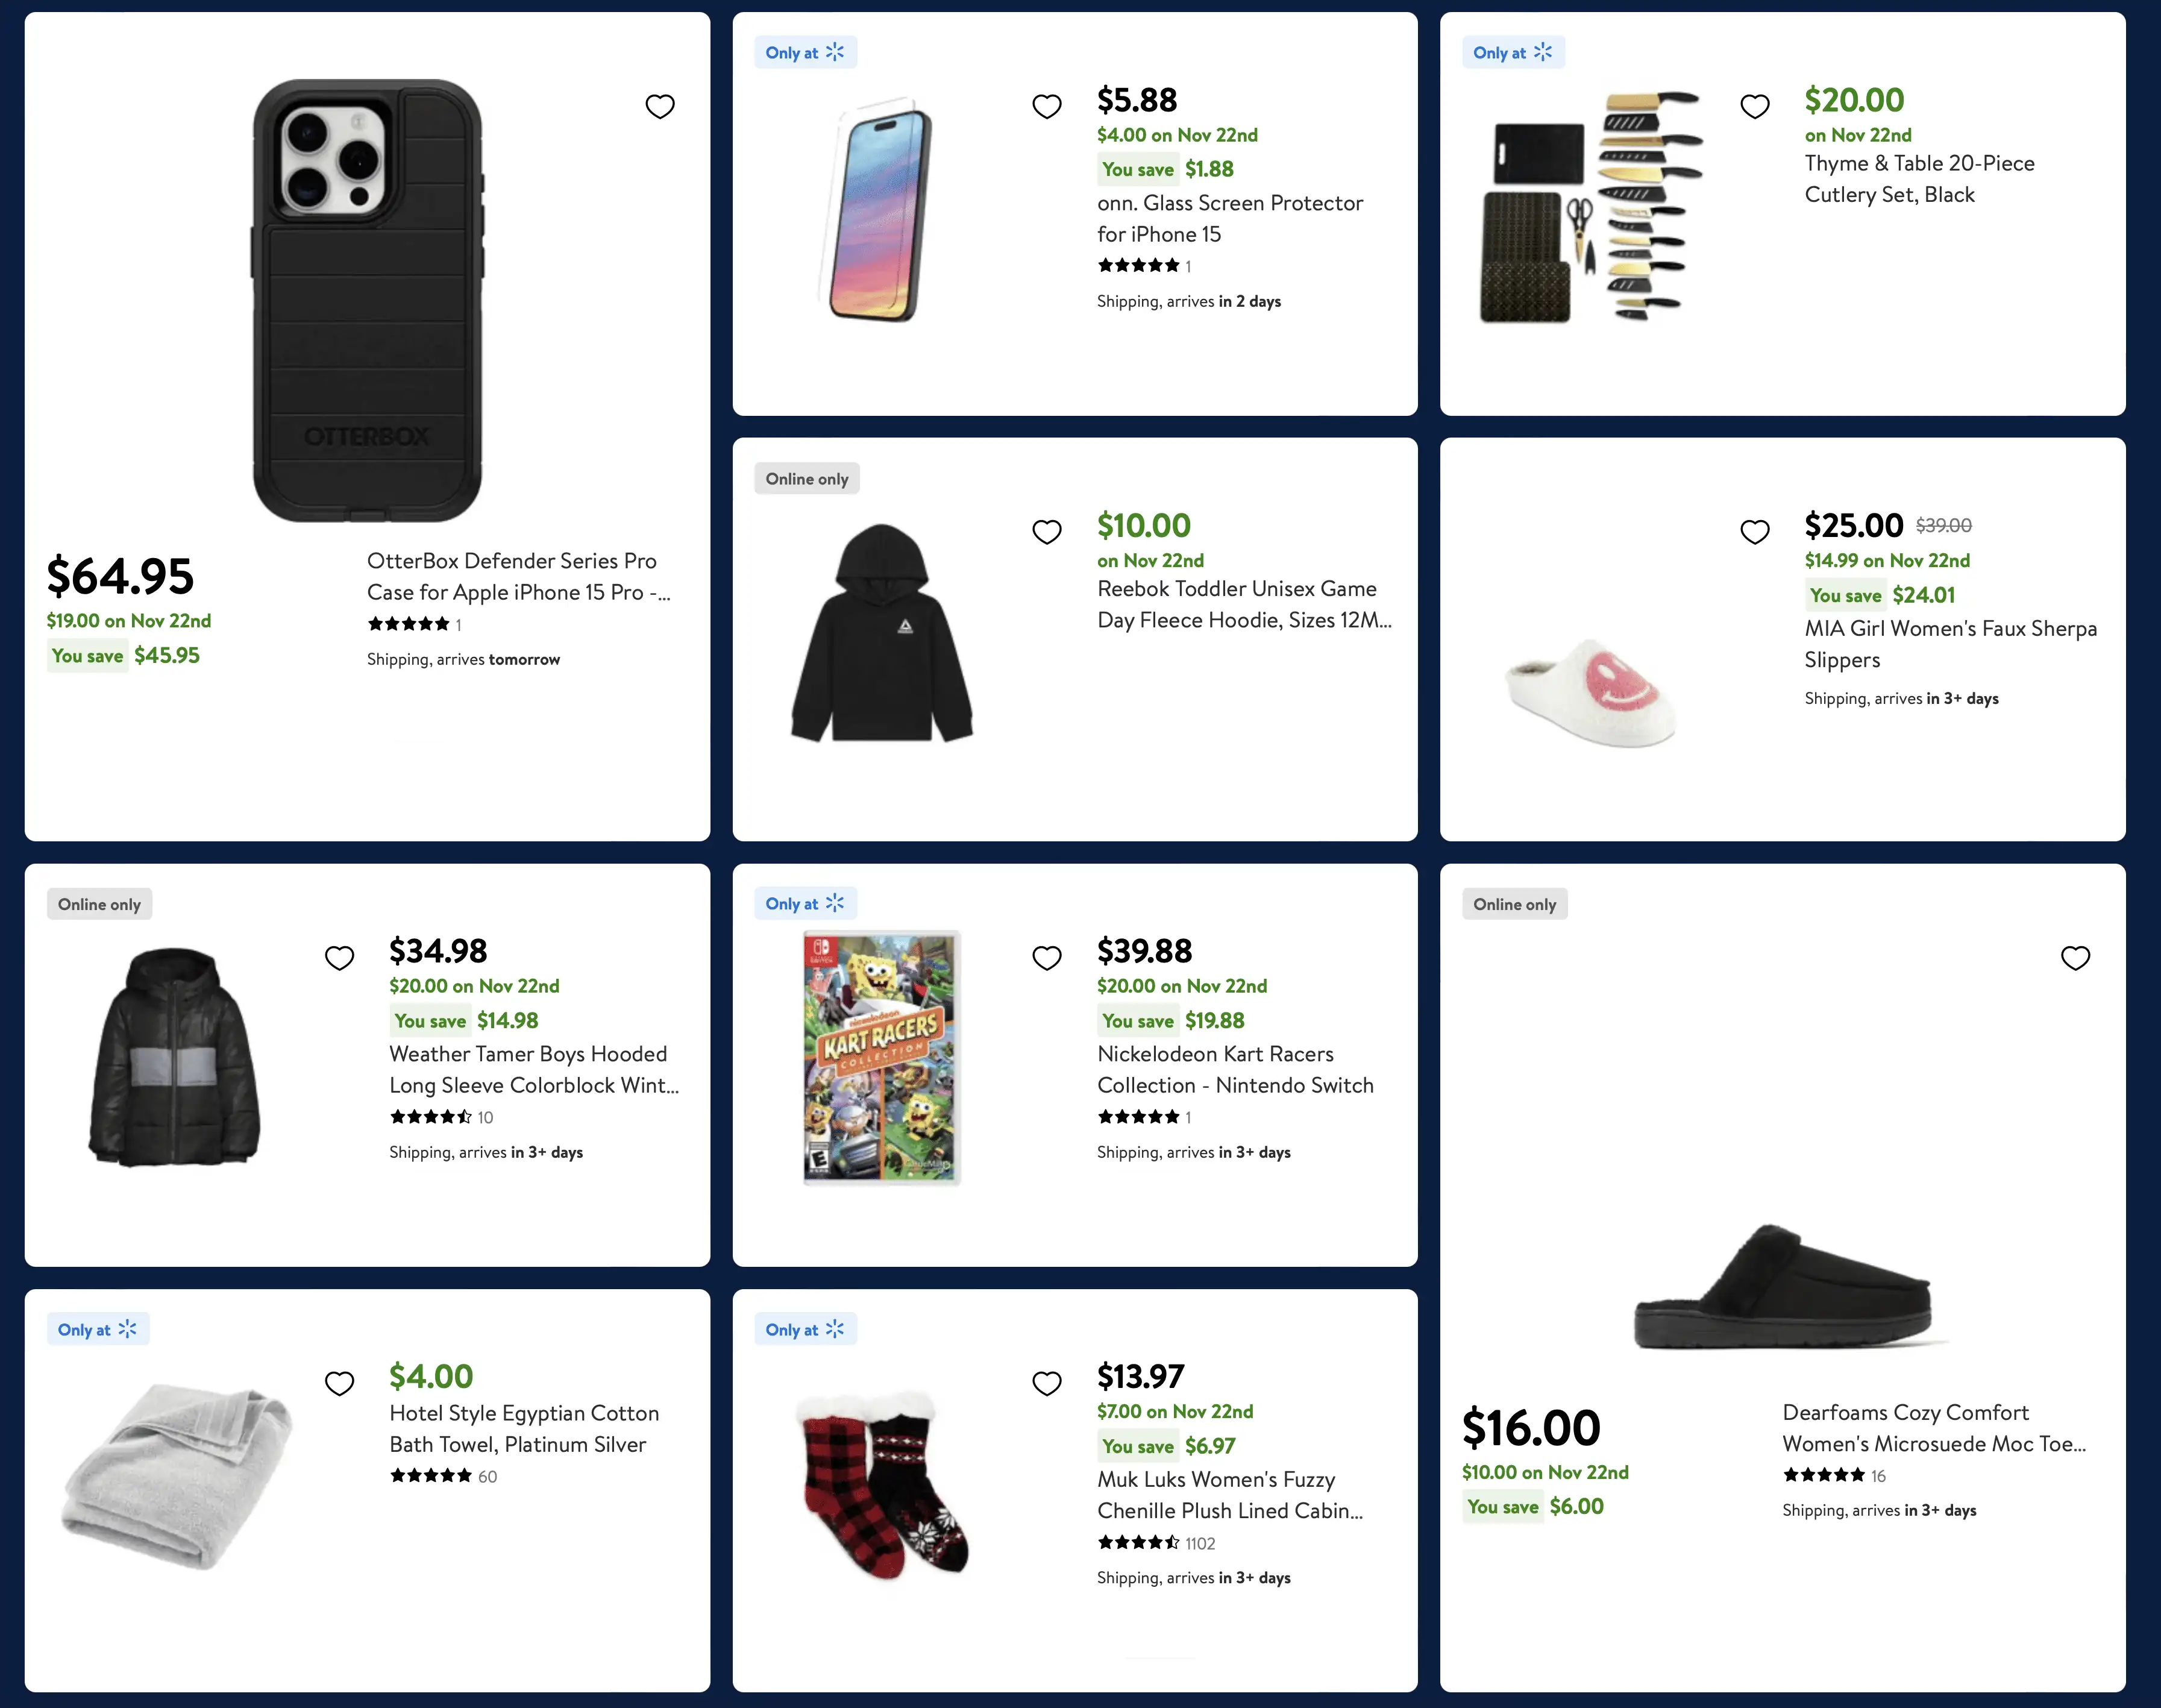Add Thyme & Table Cutlery Set to favorites
The height and width of the screenshot is (1708, 2161).
pyautogui.click(x=1754, y=106)
